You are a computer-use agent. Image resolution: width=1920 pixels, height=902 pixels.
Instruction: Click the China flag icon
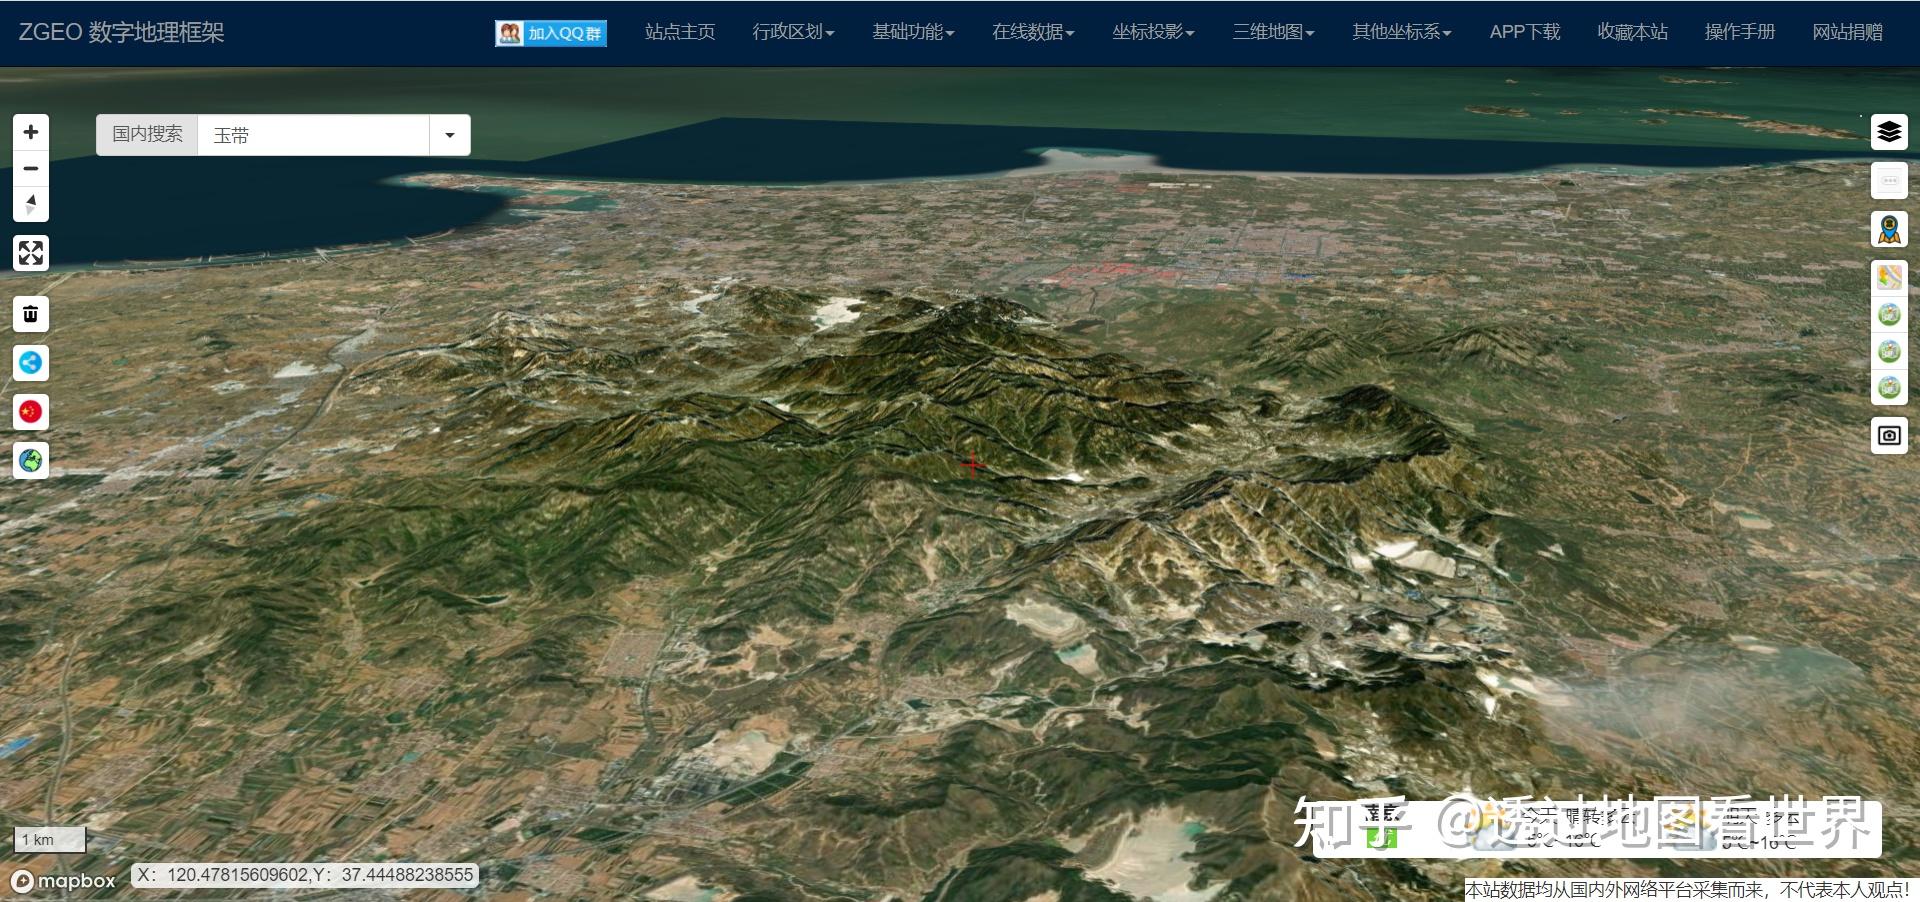(31, 411)
